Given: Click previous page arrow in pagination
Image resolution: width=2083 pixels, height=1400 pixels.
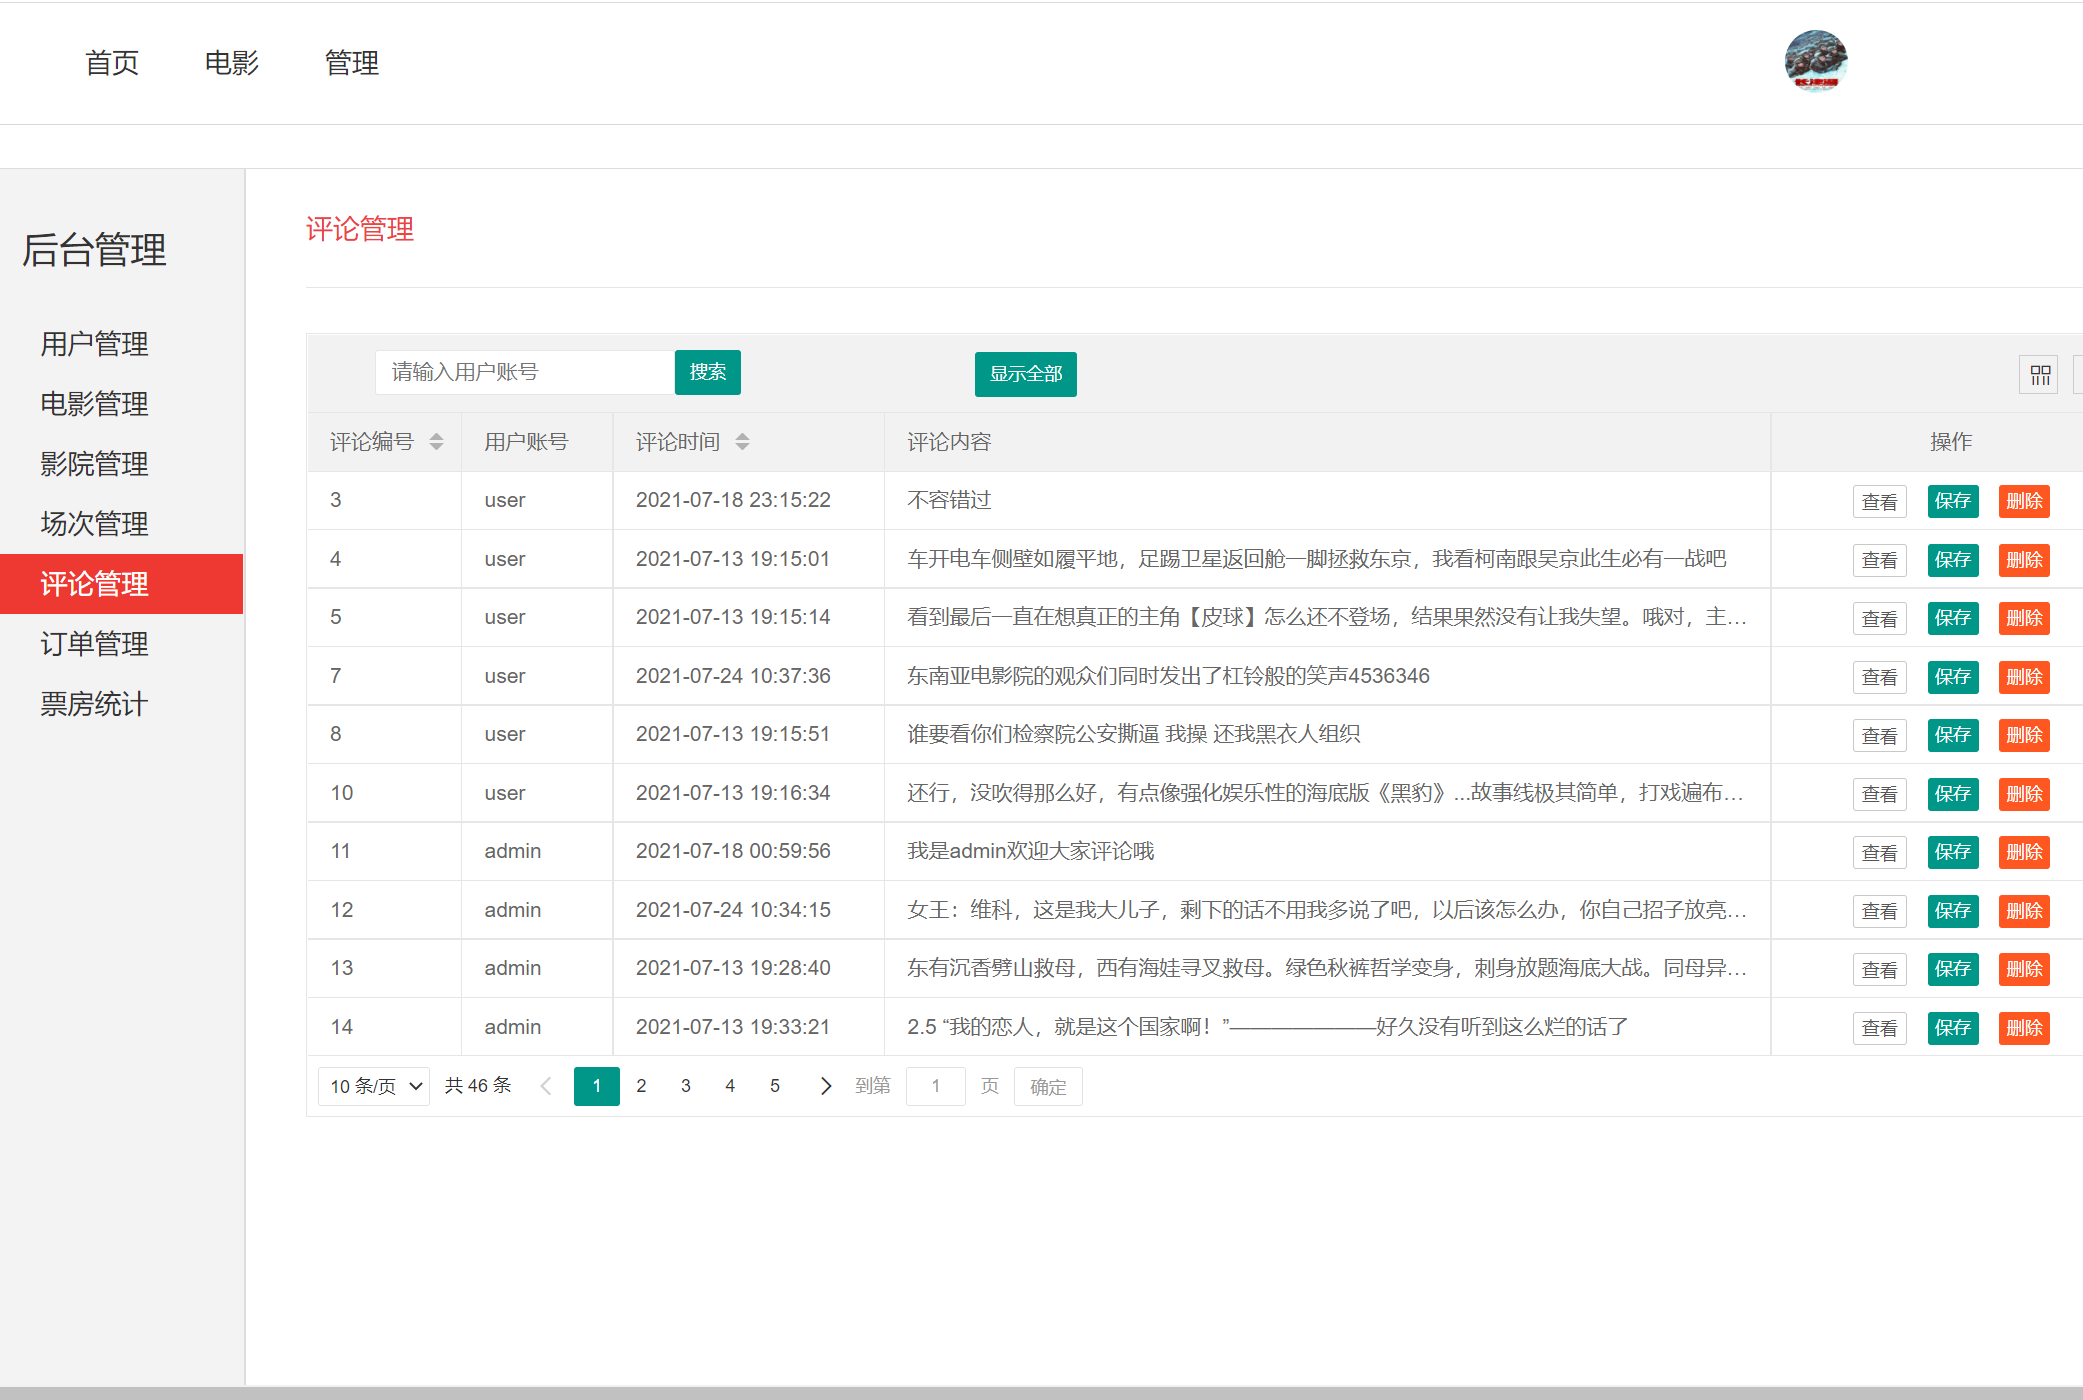Looking at the screenshot, I should click(546, 1086).
